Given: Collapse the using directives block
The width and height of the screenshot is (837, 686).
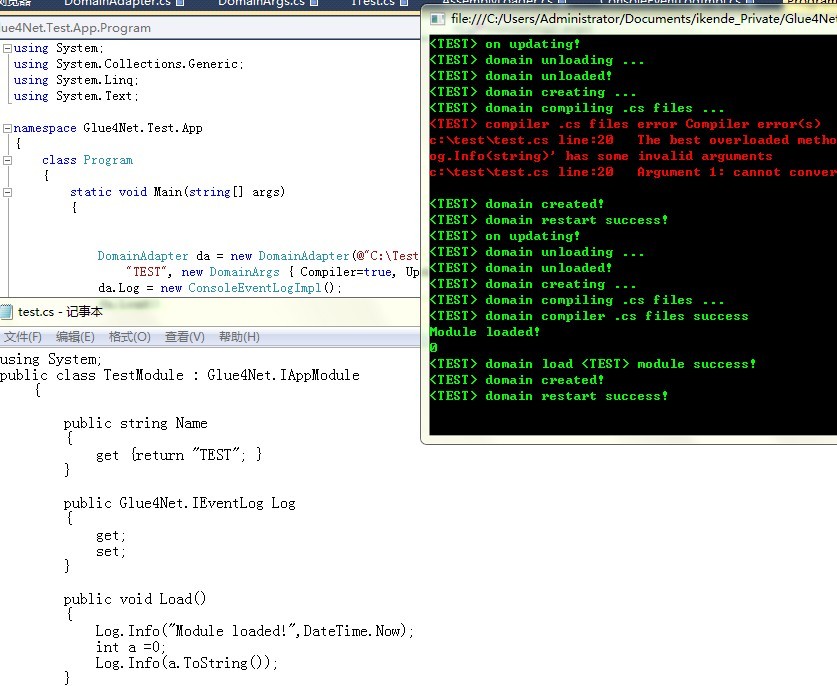Looking at the screenshot, I should click(x=7, y=49).
